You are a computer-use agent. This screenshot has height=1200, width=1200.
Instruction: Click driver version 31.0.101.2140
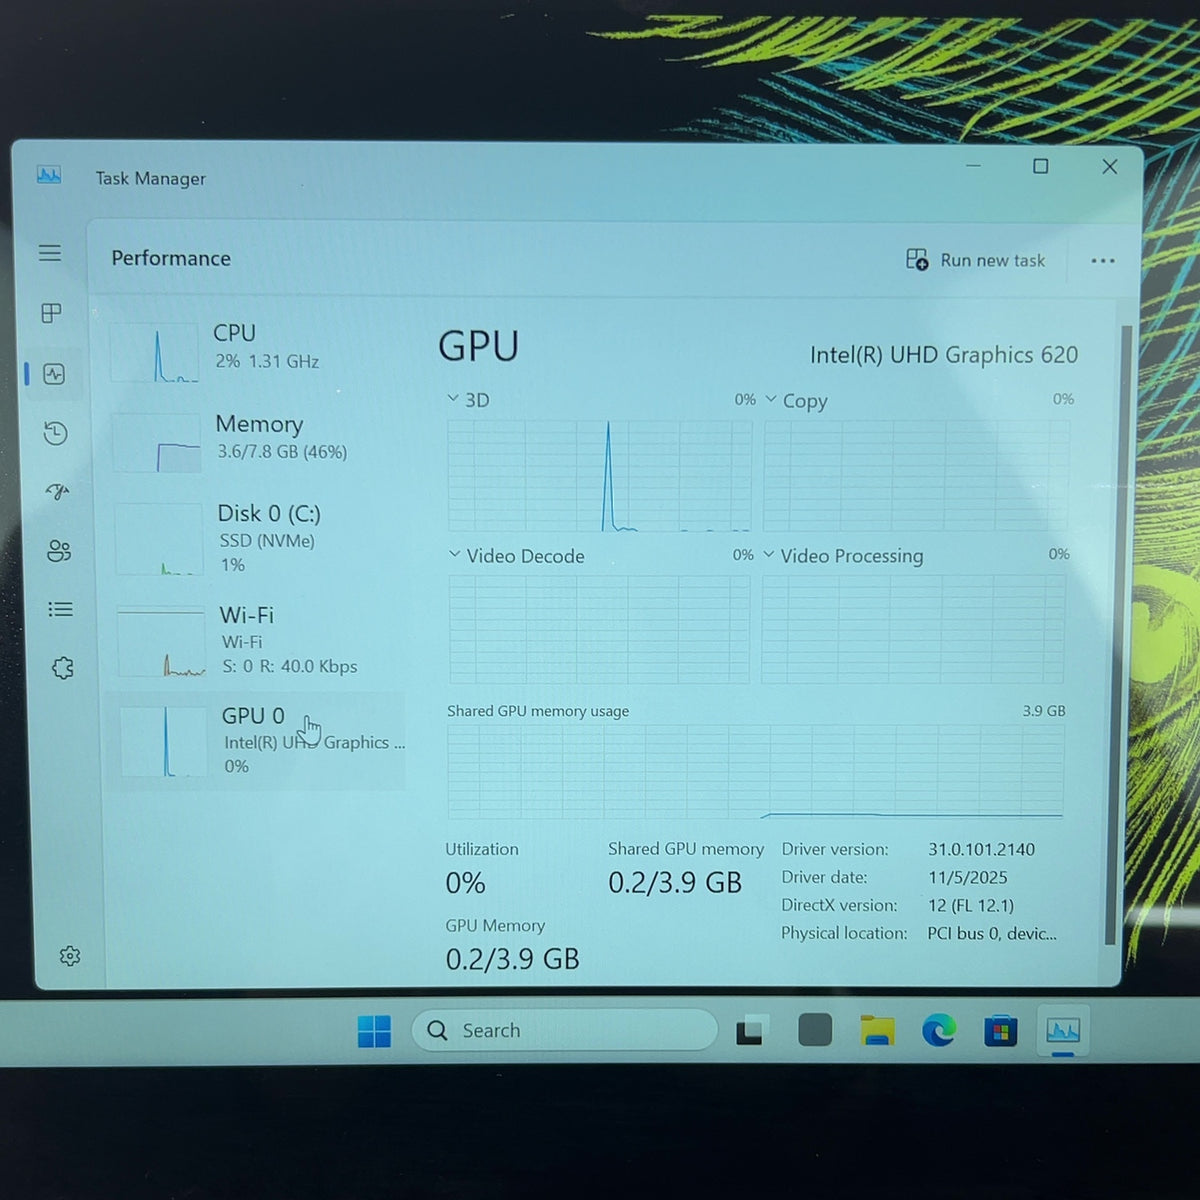[981, 849]
